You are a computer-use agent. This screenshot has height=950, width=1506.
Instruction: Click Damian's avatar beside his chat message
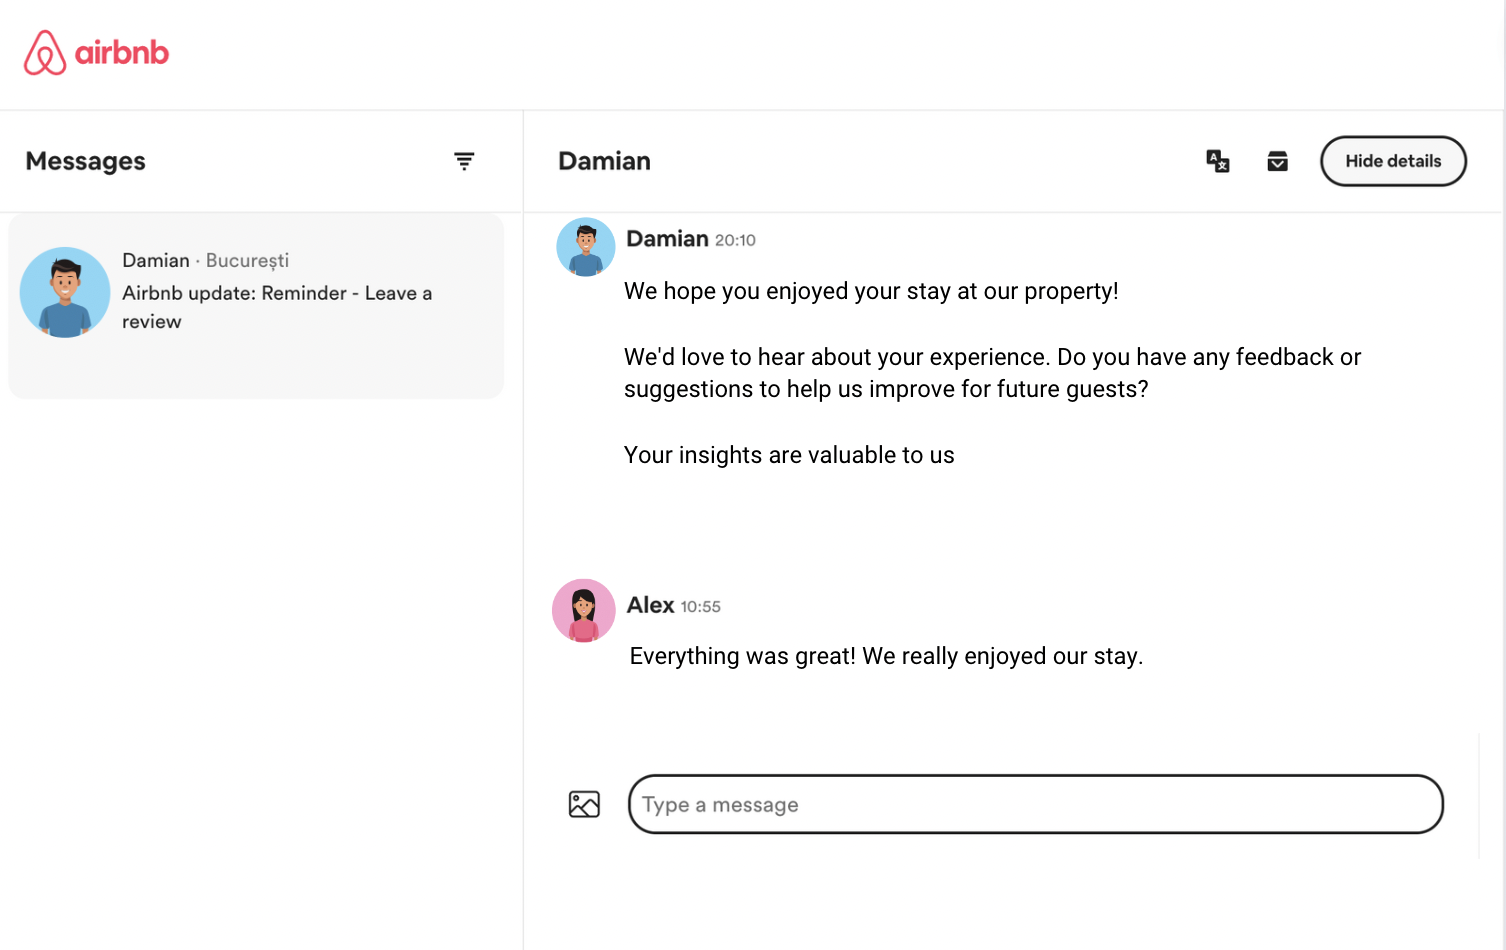pos(586,247)
